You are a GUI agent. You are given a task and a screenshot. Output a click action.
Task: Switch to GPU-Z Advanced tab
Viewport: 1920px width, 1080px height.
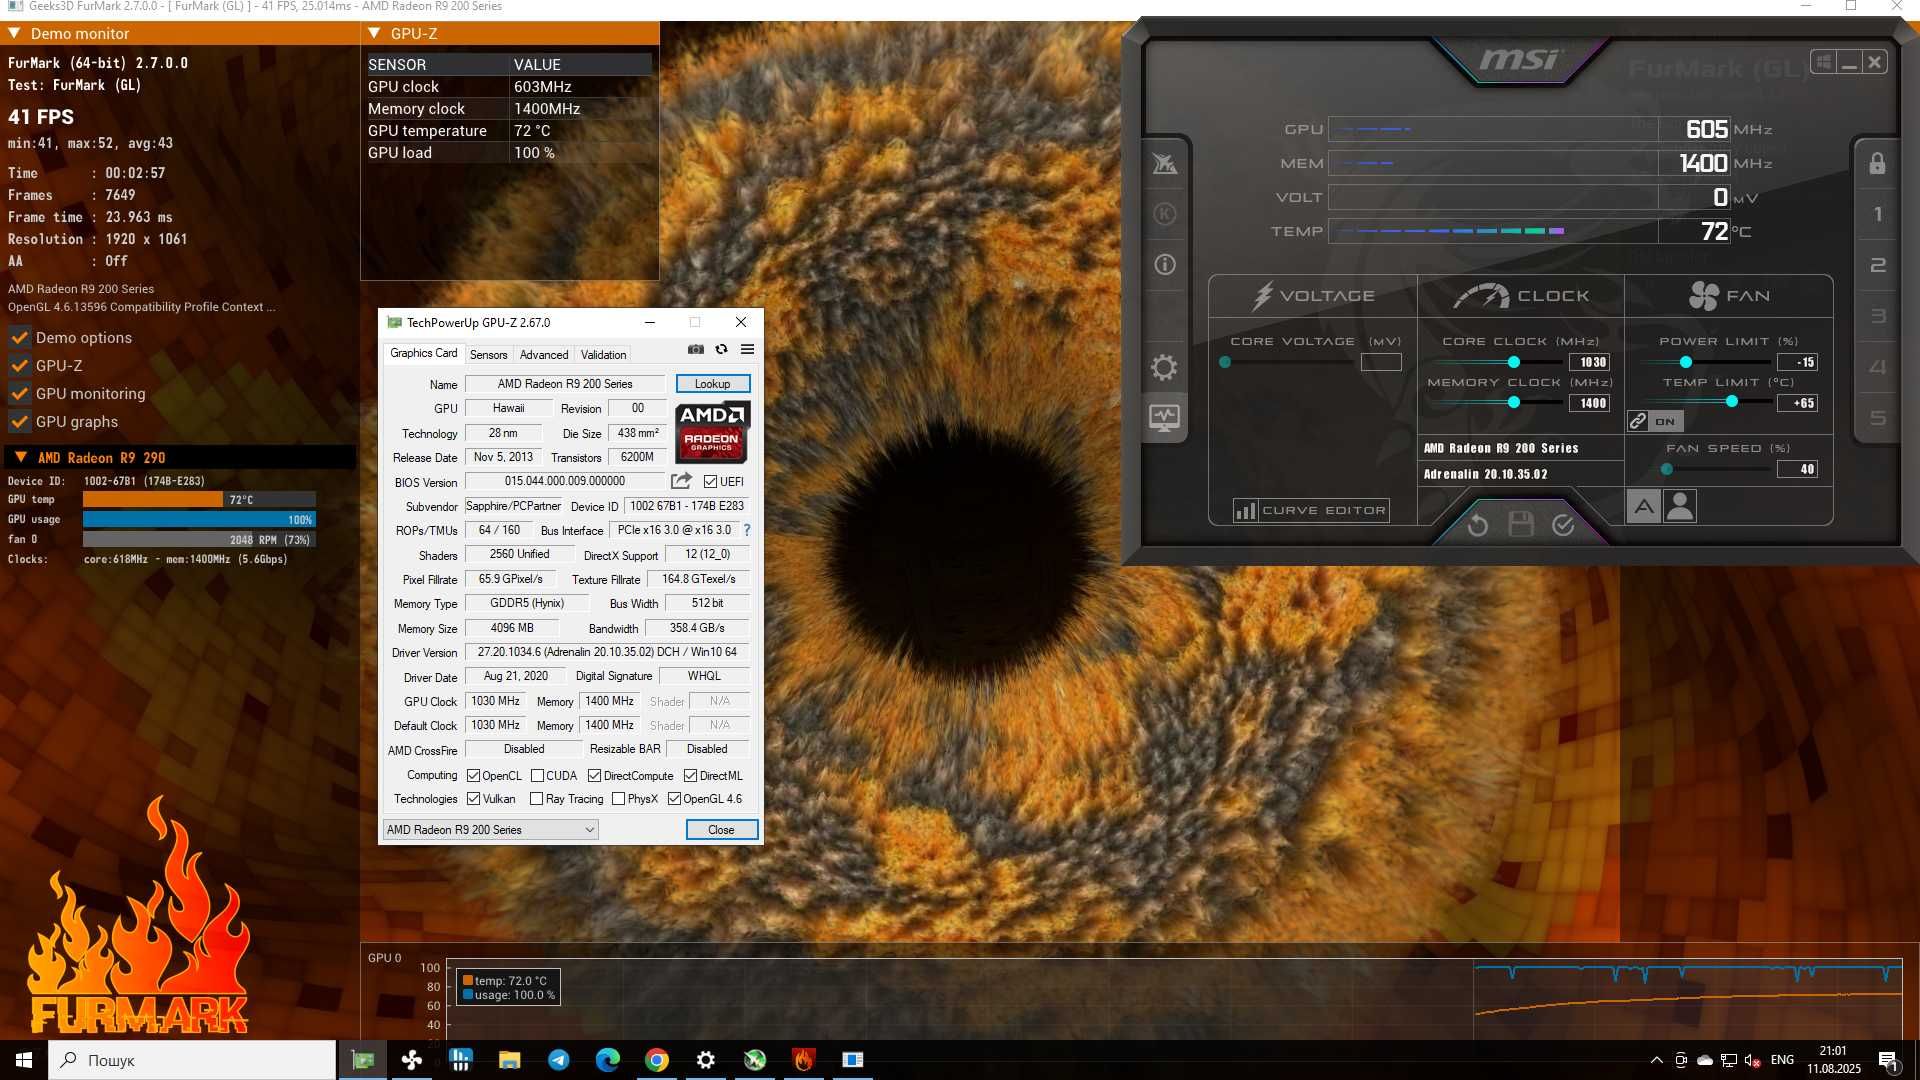544,354
